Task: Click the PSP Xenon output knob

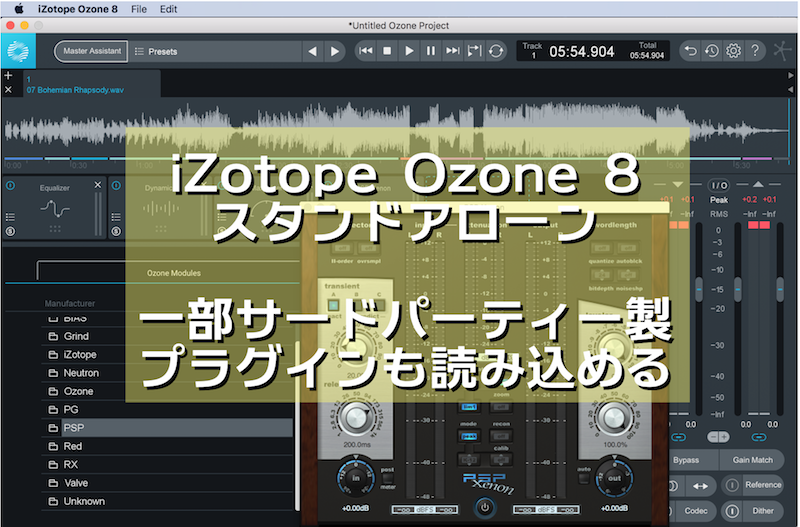Action: coord(614,478)
